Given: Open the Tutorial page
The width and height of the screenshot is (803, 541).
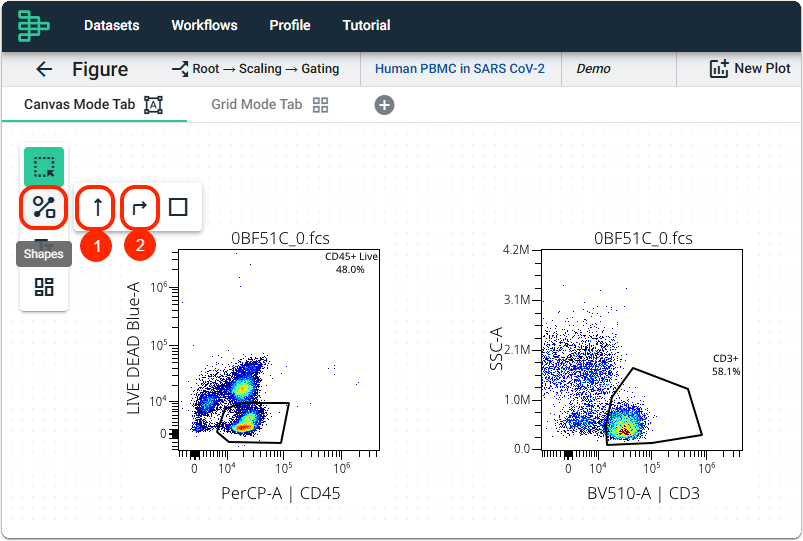Looking at the screenshot, I should pos(366,25).
